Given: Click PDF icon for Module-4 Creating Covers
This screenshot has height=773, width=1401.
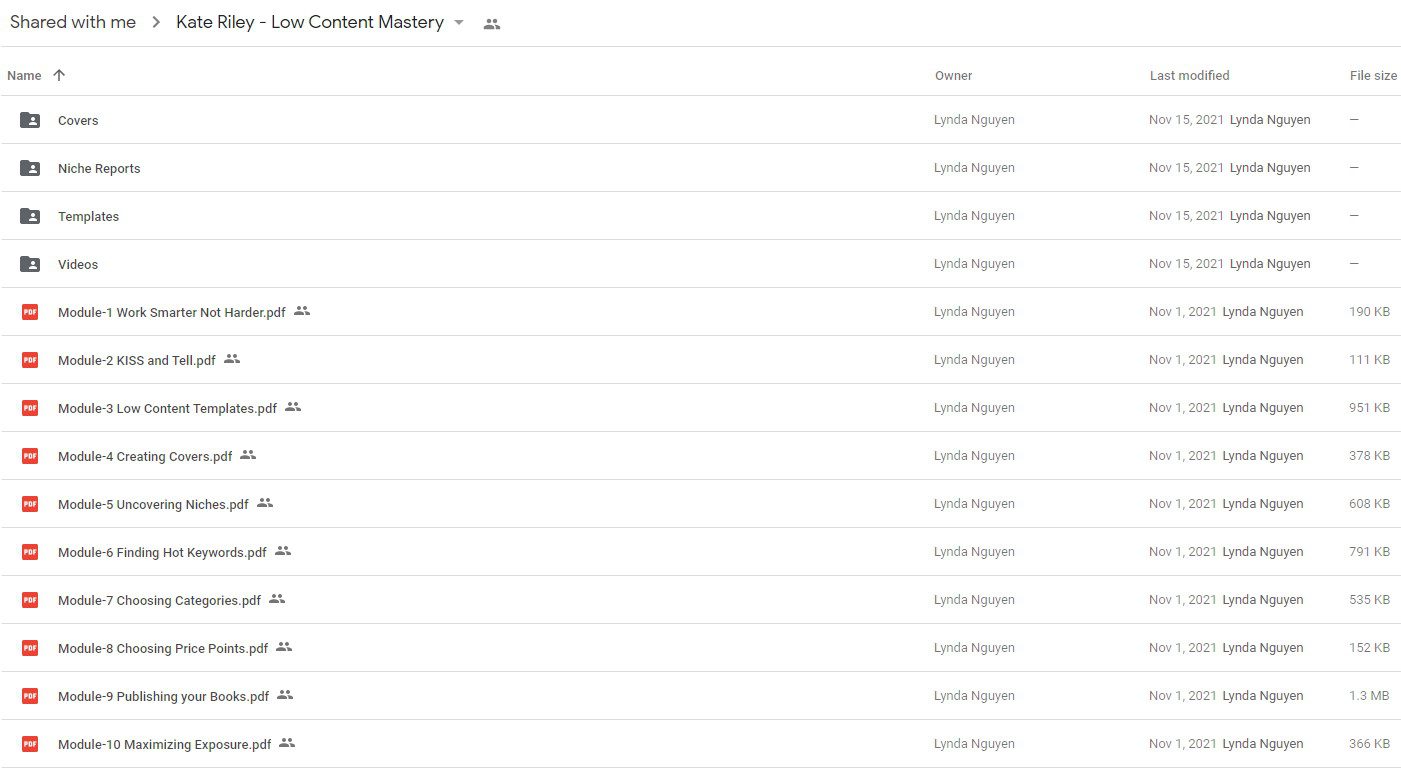Looking at the screenshot, I should (x=30, y=456).
